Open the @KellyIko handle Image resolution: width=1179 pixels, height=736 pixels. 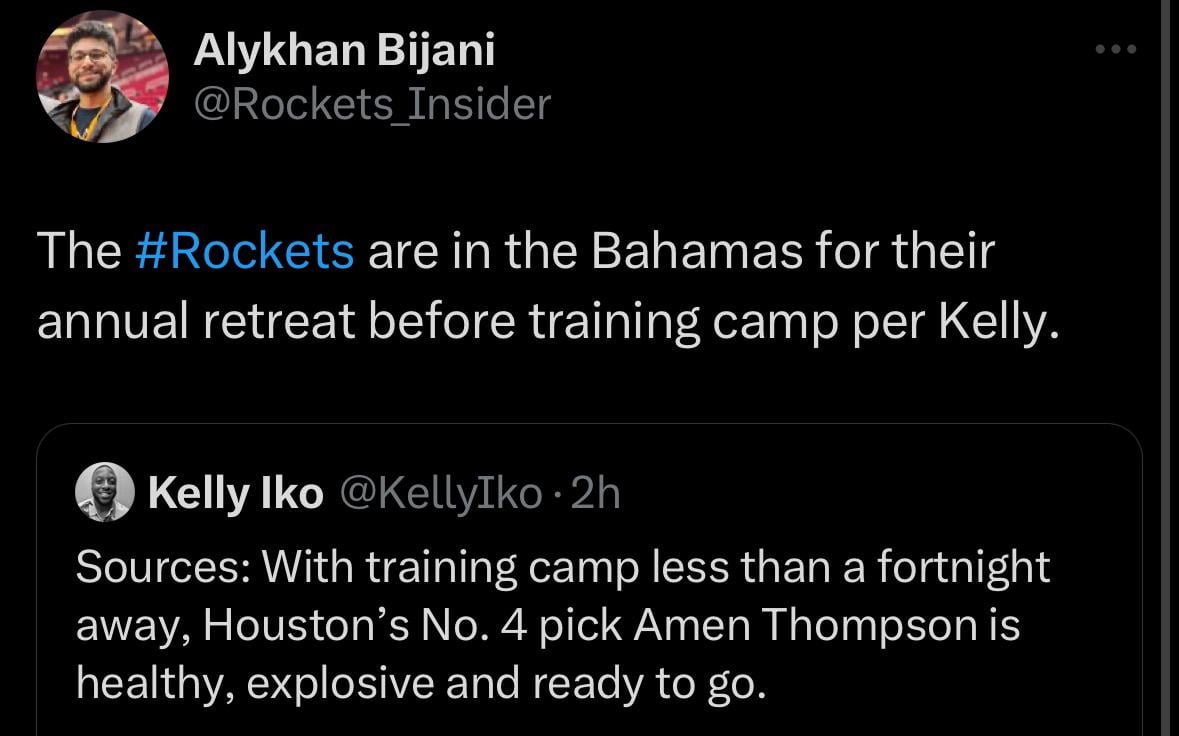pos(442,493)
